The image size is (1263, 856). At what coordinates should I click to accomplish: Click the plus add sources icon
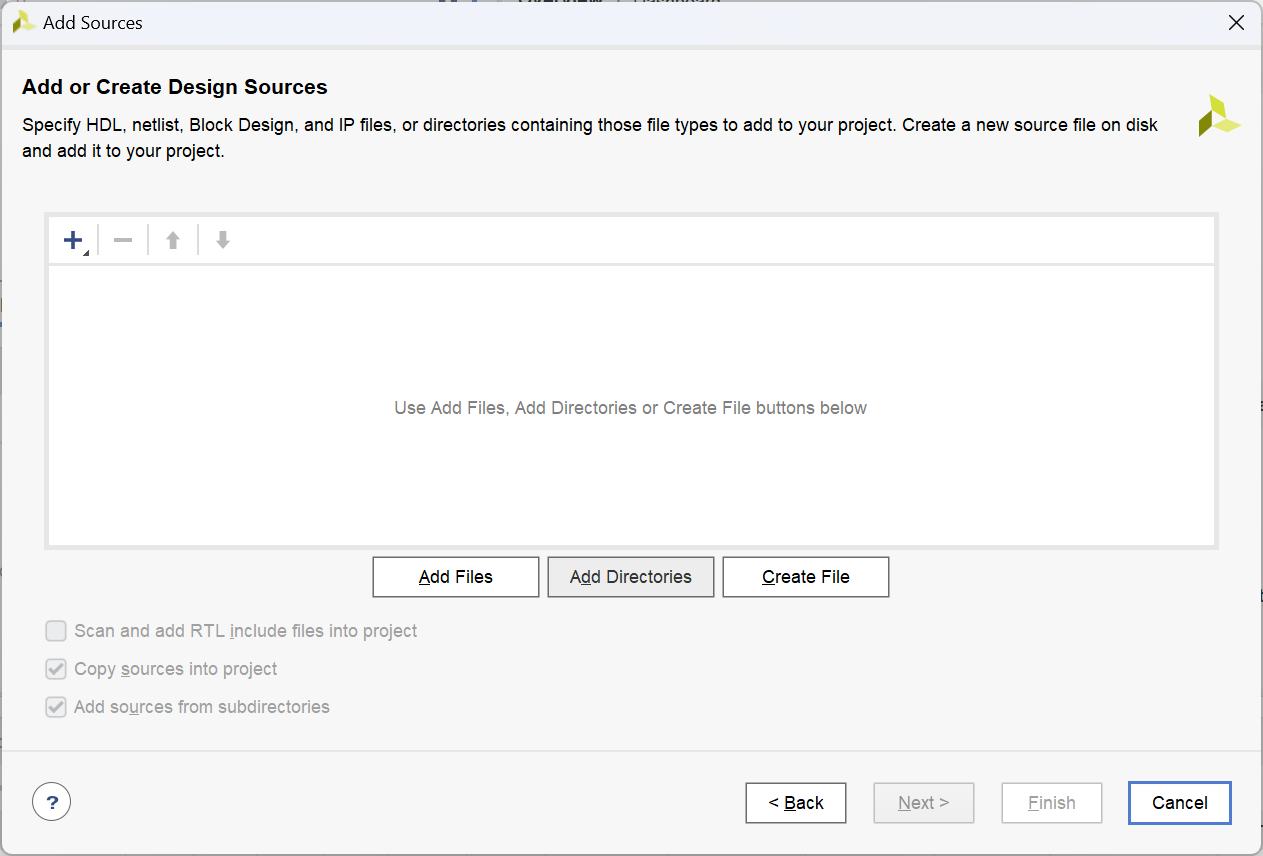coord(73,240)
